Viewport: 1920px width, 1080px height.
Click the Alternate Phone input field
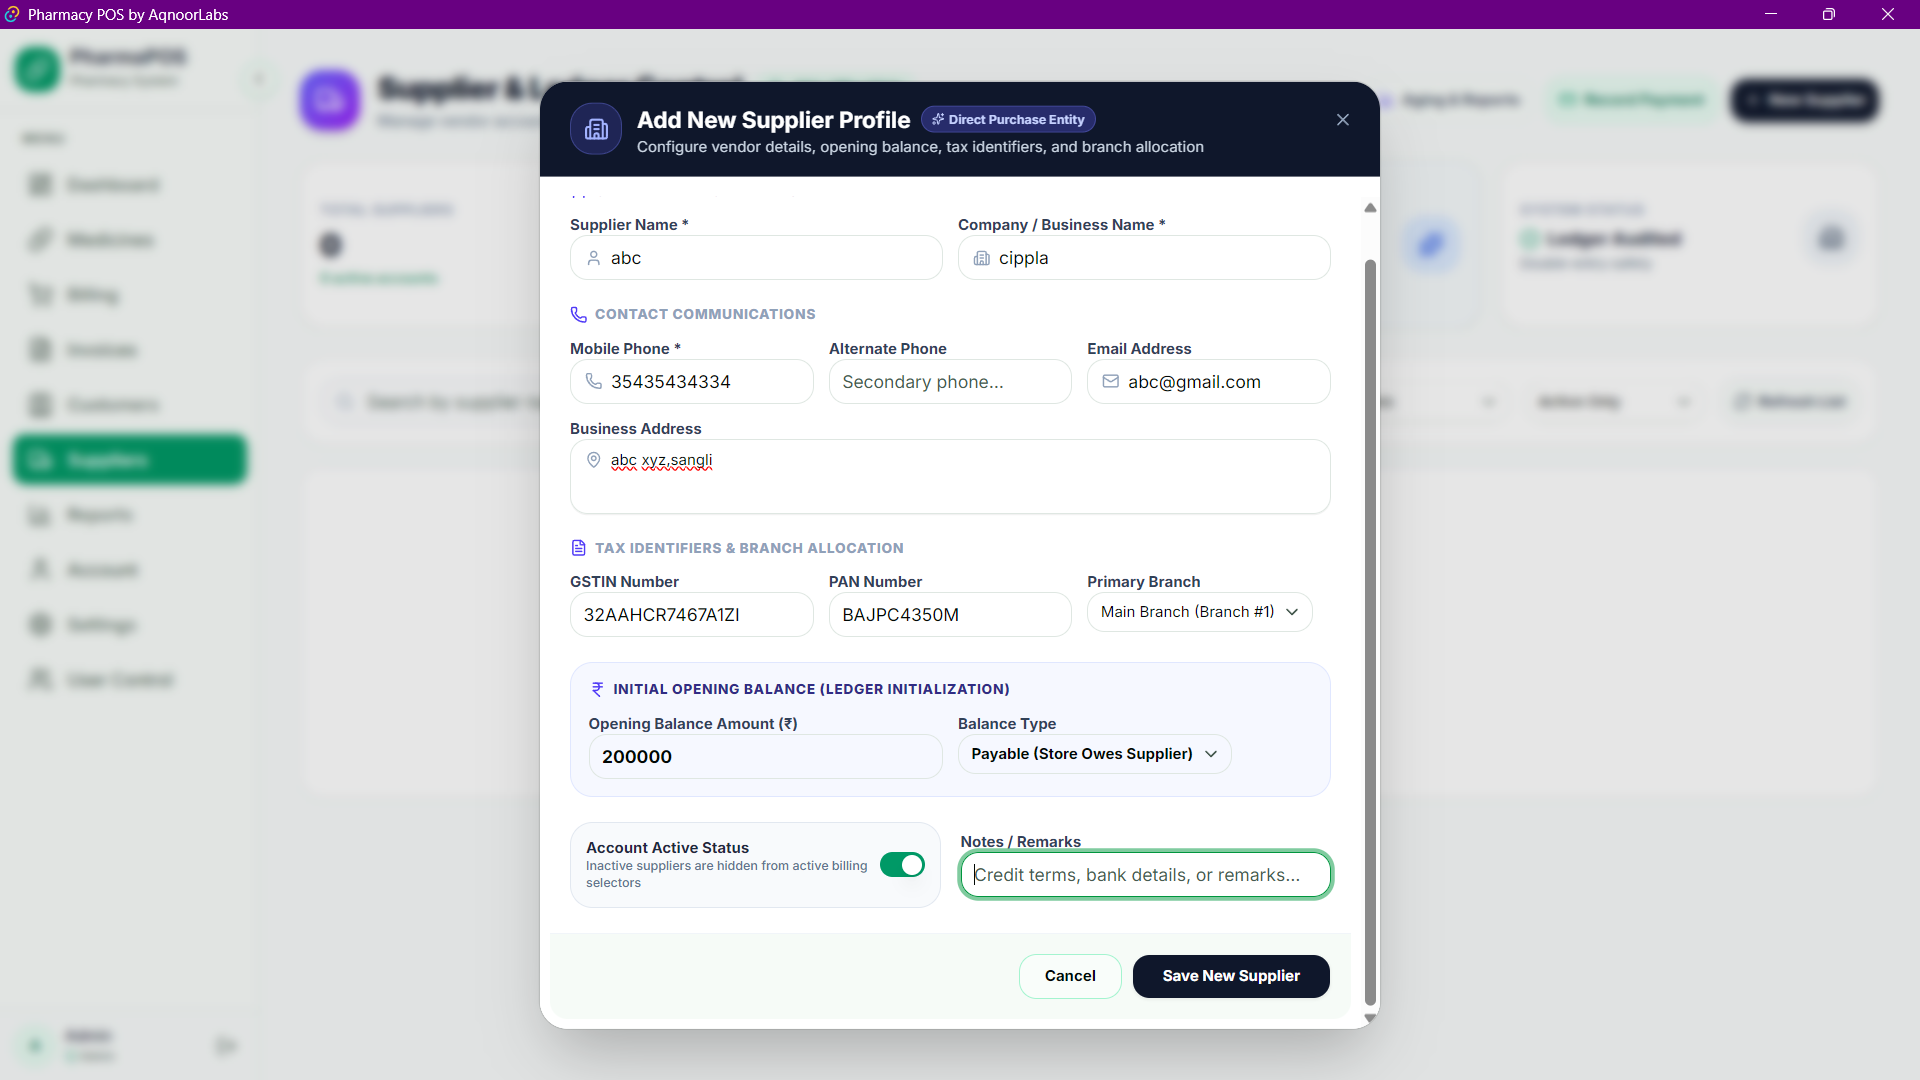(949, 382)
